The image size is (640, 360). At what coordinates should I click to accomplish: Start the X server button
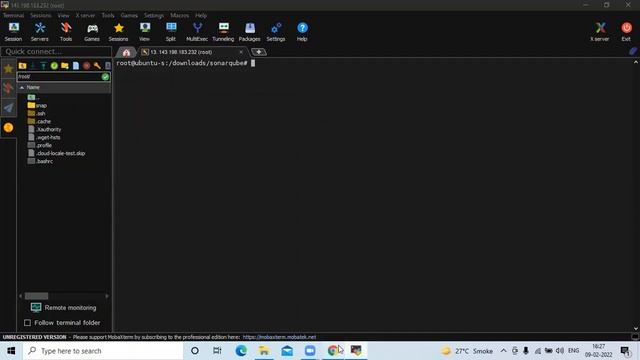point(600,32)
